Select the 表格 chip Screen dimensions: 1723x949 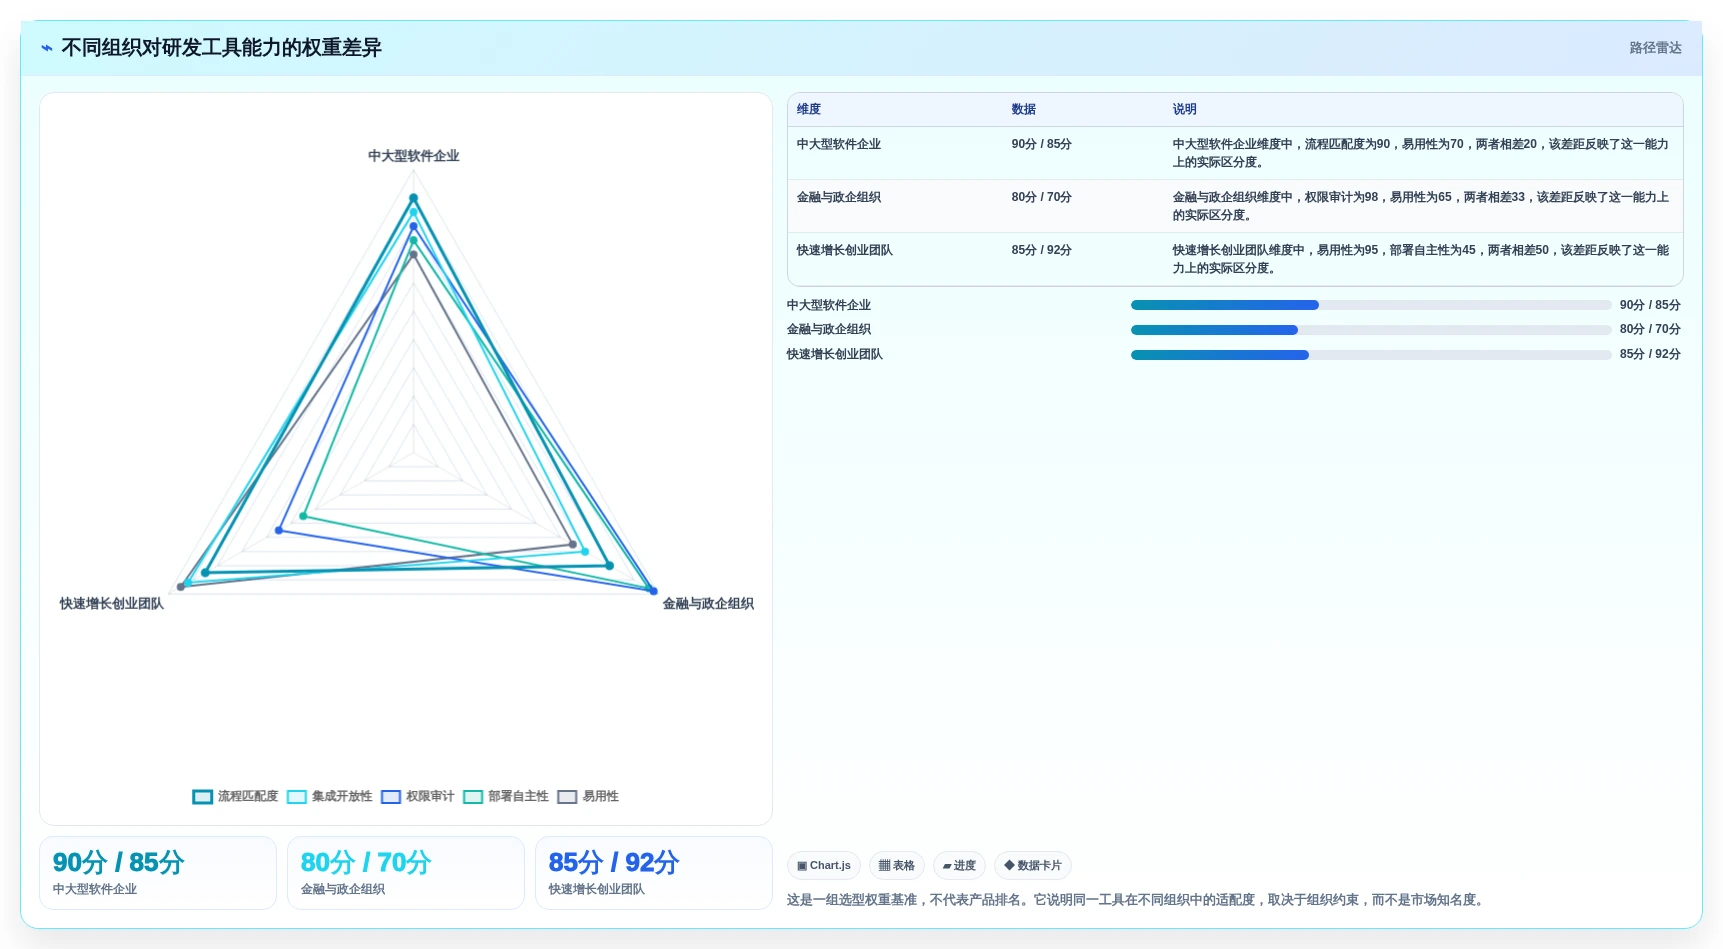897,866
